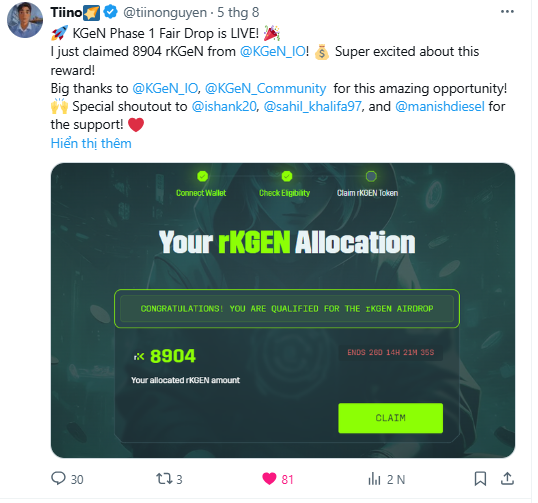Image resolution: width=538 pixels, height=503 pixels.
Task: Open the reply comments icon
Action: click(x=58, y=479)
